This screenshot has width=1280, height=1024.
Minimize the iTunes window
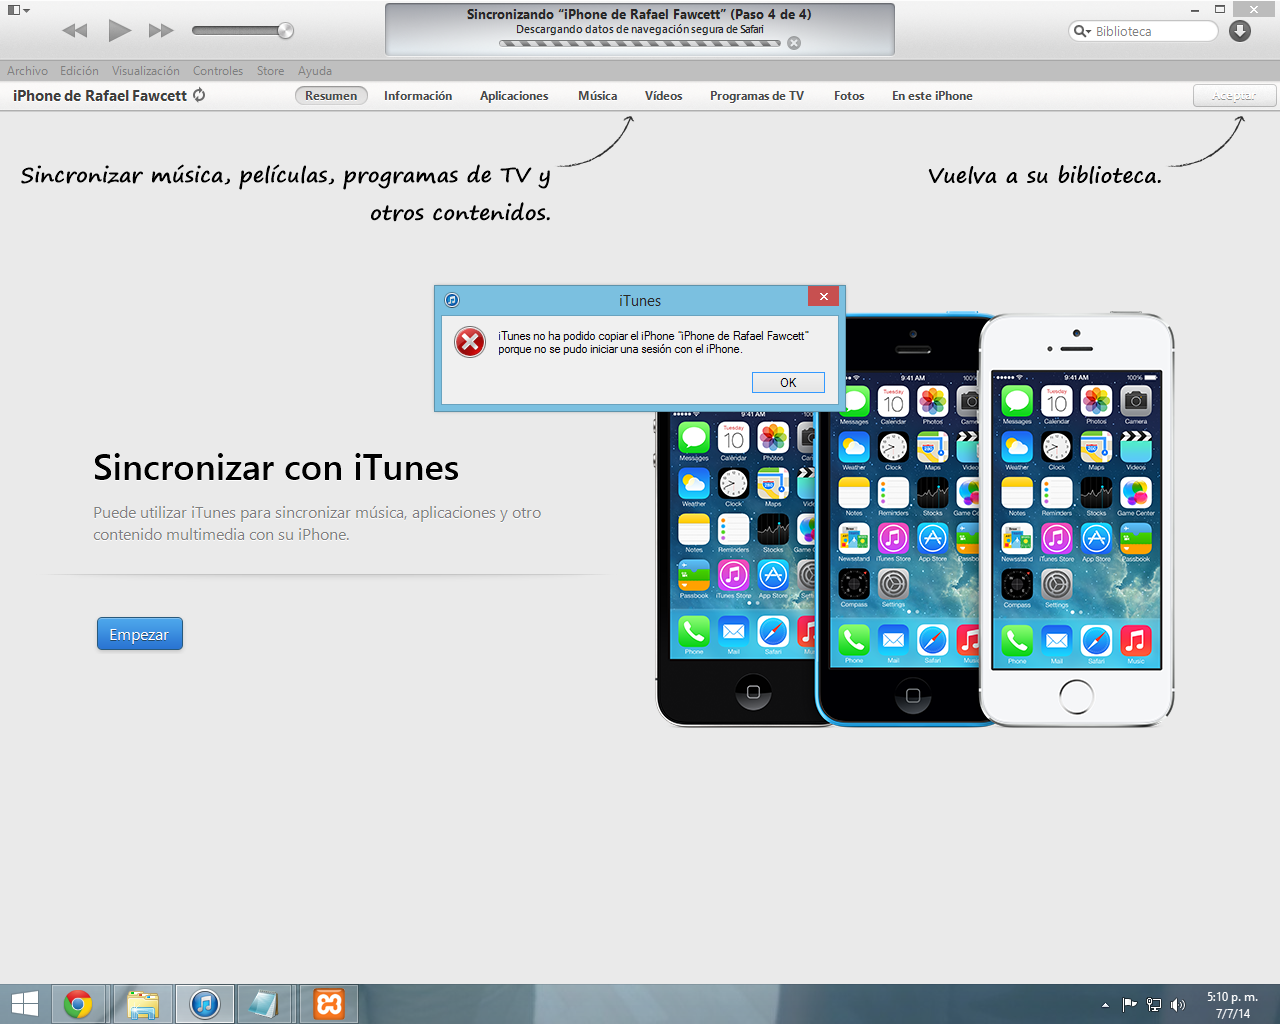(x=1197, y=9)
